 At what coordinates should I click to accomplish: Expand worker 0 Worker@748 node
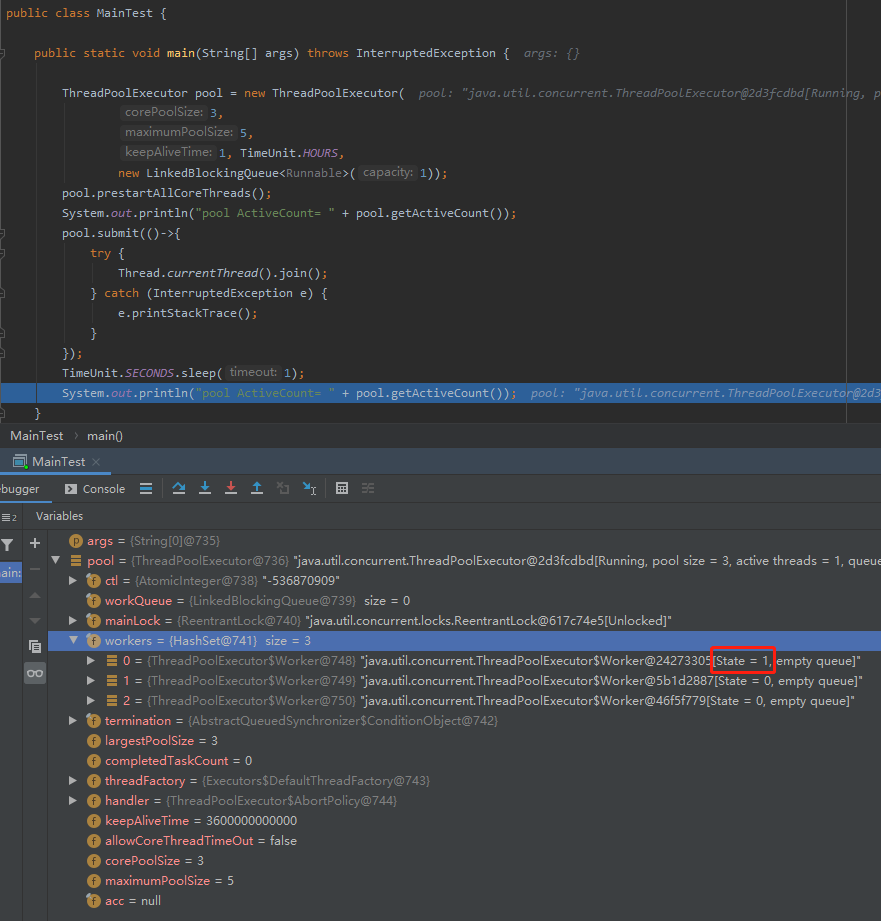(x=90, y=660)
